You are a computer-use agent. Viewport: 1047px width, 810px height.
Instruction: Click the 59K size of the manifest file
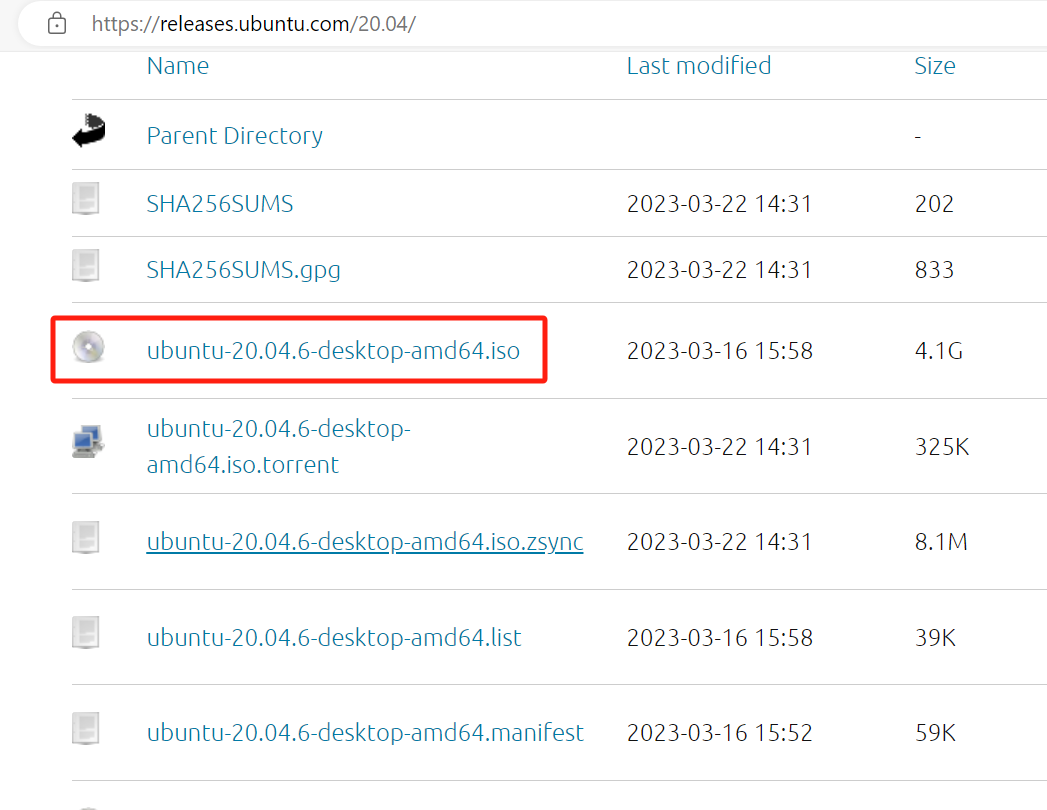(x=935, y=733)
